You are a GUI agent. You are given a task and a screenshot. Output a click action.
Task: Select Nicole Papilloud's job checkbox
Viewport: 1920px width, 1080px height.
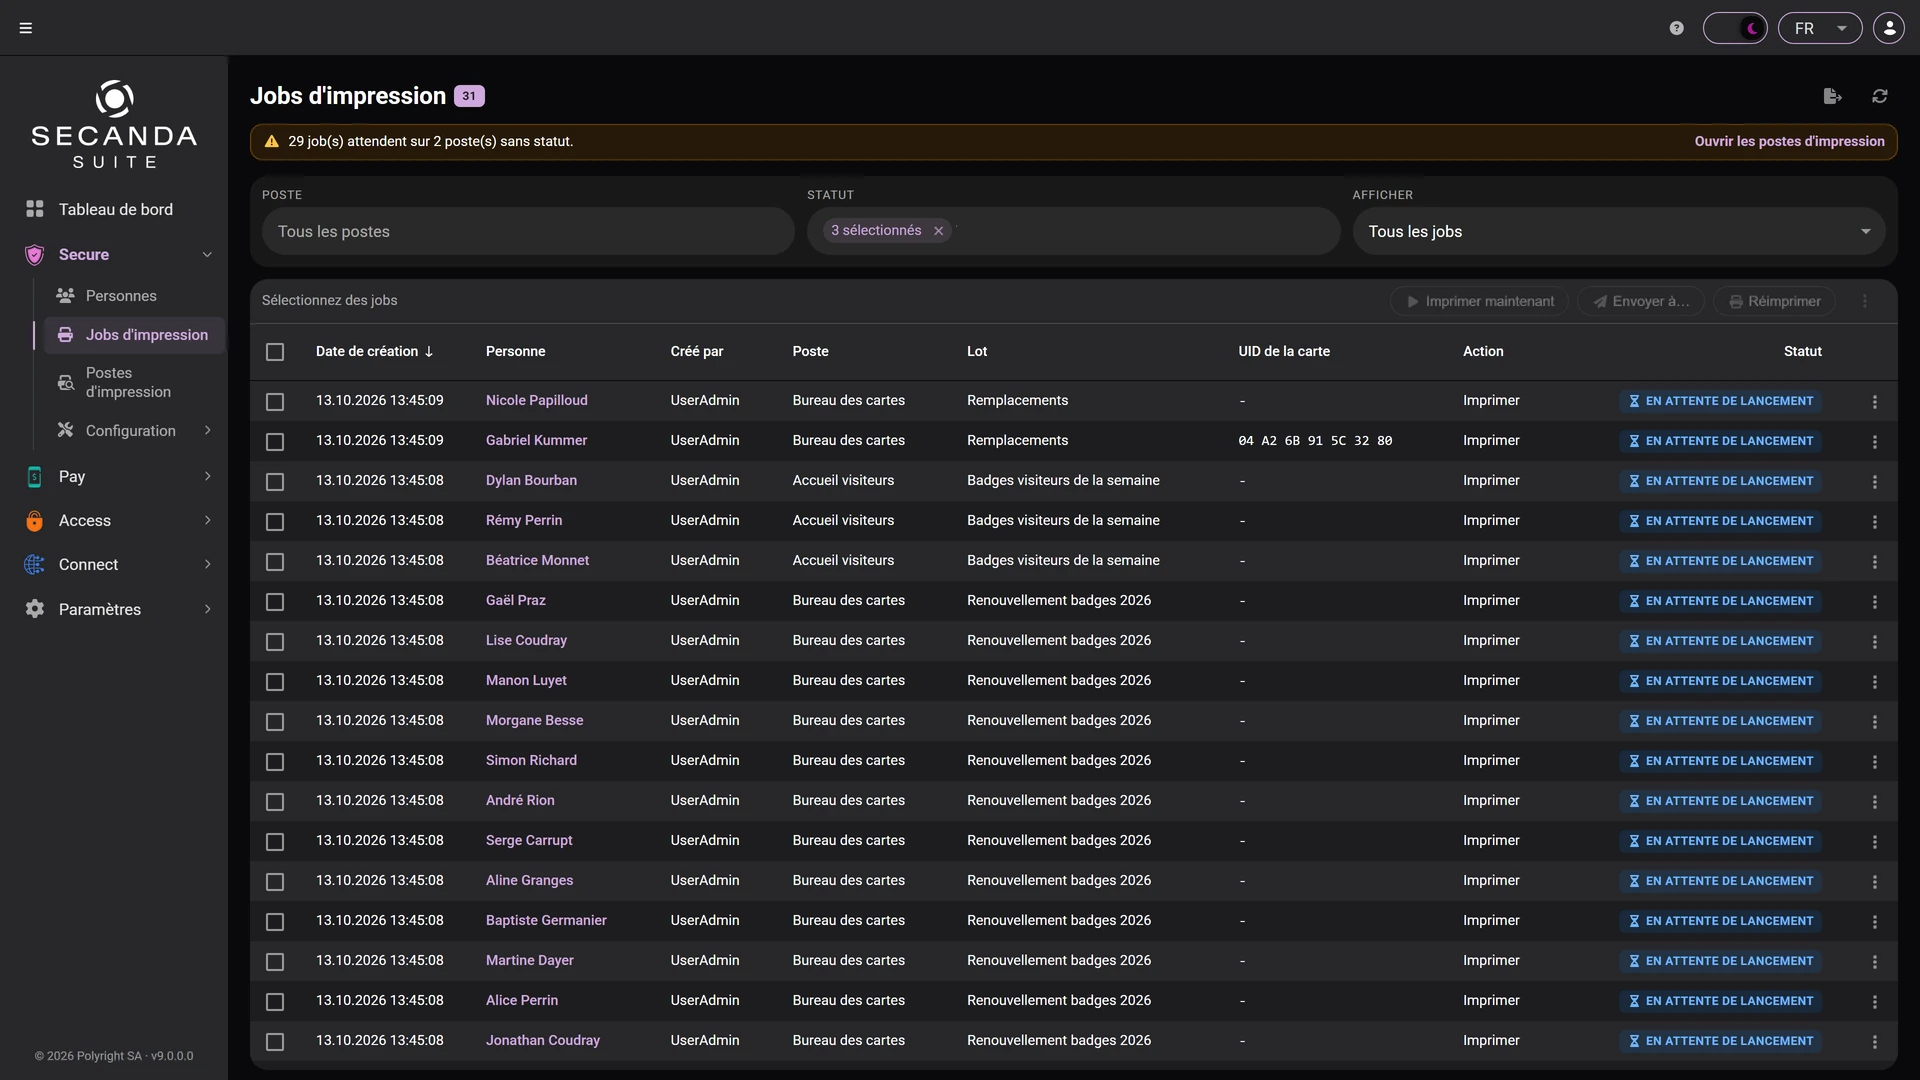coord(275,401)
